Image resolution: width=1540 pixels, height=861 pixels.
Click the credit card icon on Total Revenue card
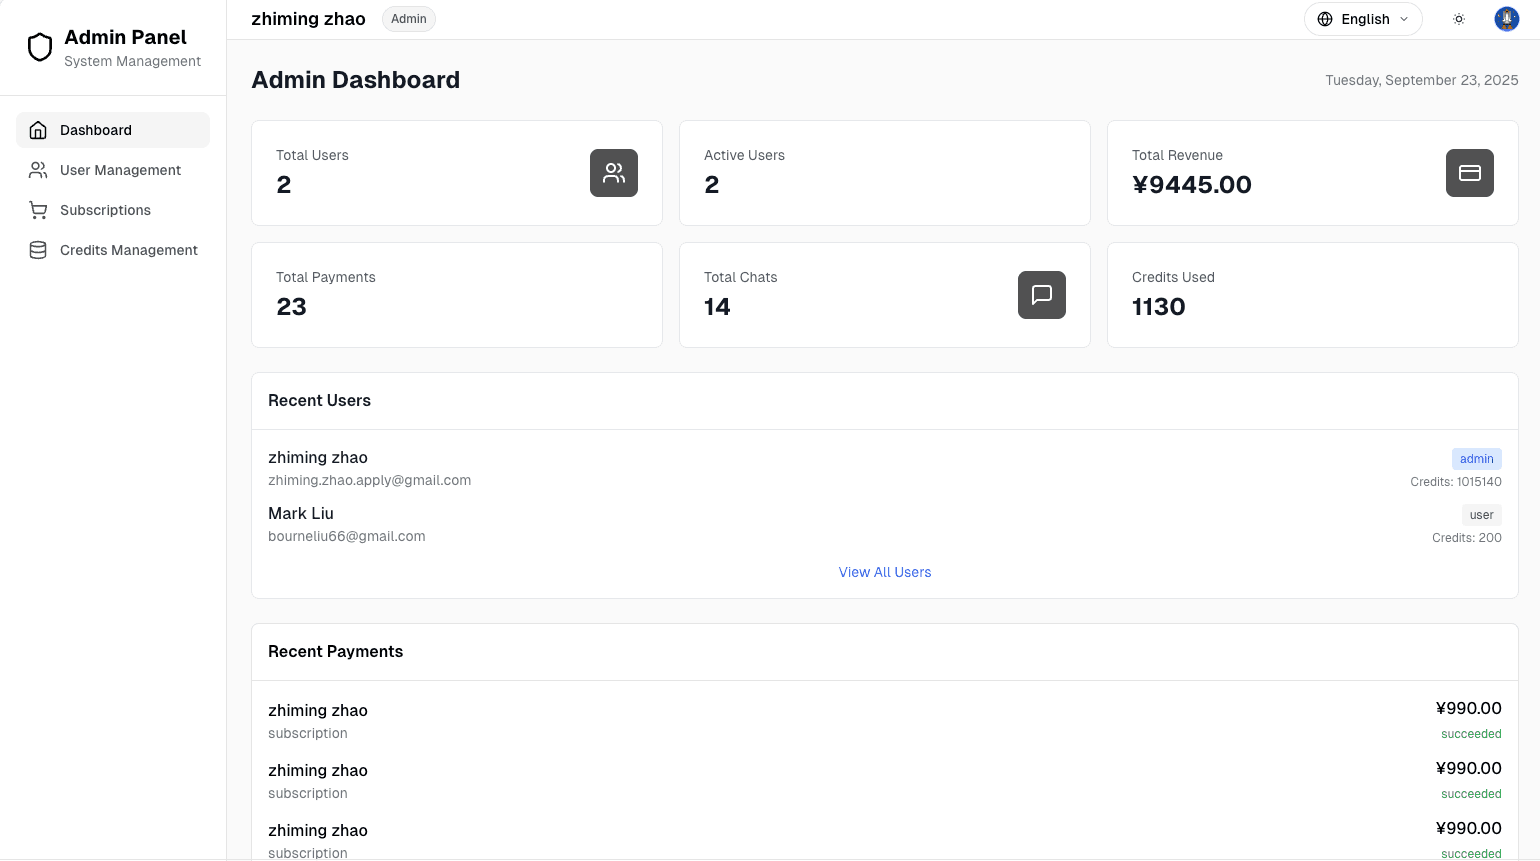(x=1469, y=173)
